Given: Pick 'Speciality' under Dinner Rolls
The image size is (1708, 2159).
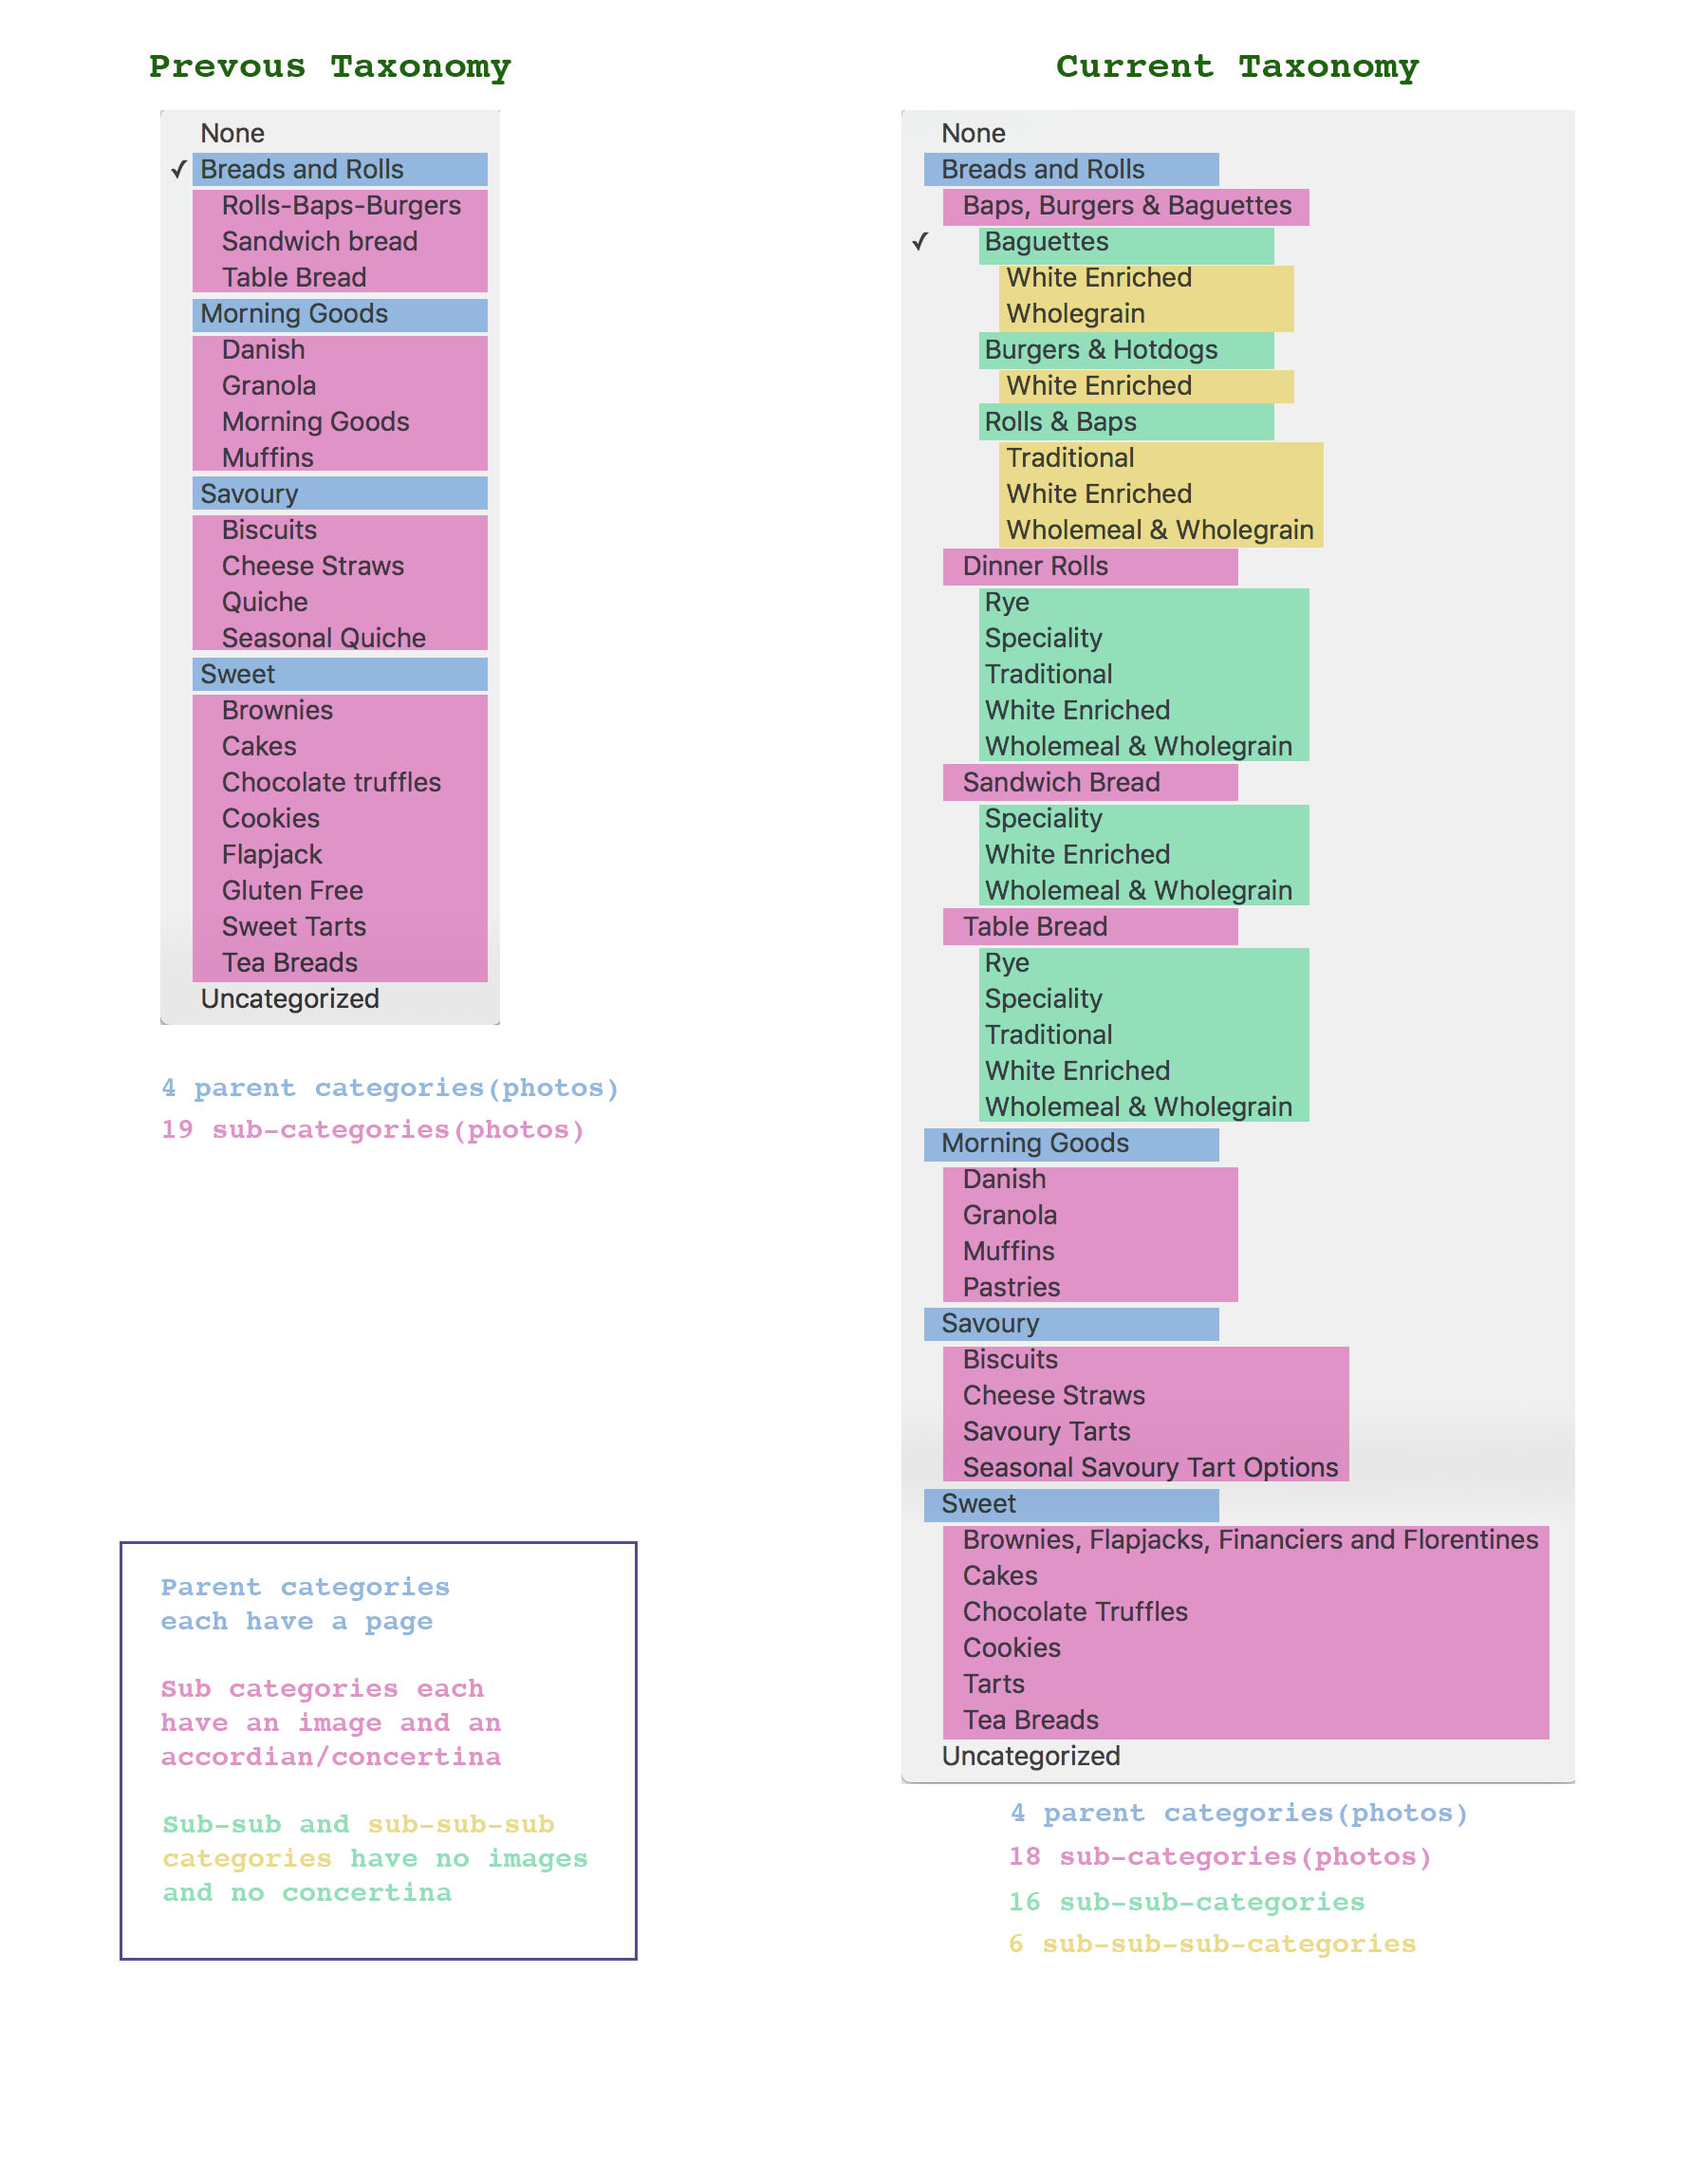Looking at the screenshot, I should click(1043, 637).
